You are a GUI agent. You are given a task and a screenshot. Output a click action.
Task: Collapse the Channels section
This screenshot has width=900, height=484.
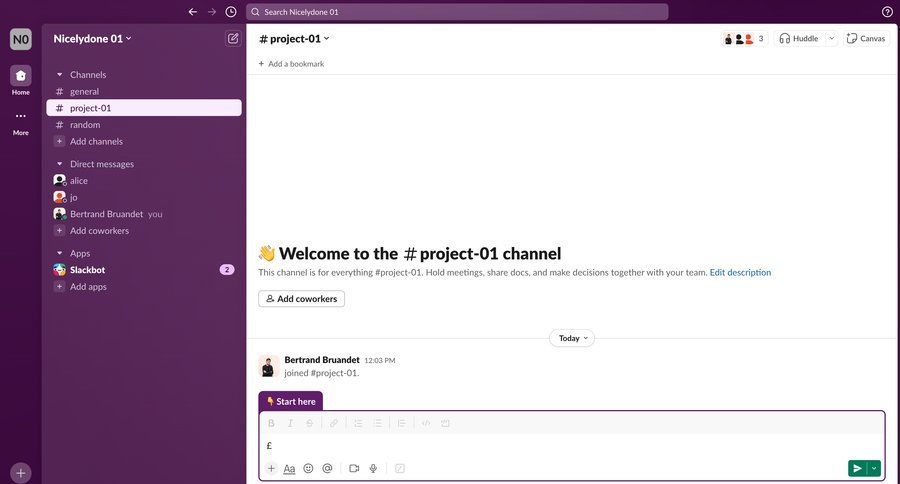(x=59, y=75)
